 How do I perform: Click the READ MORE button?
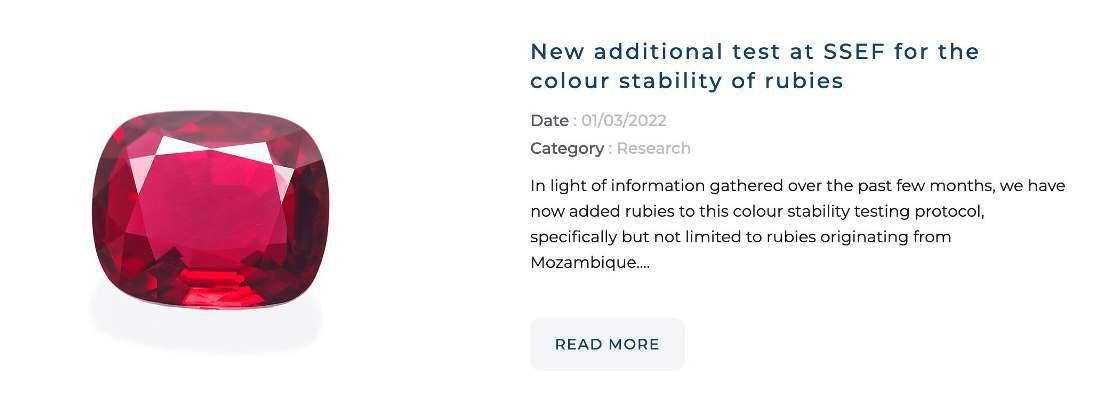(607, 344)
